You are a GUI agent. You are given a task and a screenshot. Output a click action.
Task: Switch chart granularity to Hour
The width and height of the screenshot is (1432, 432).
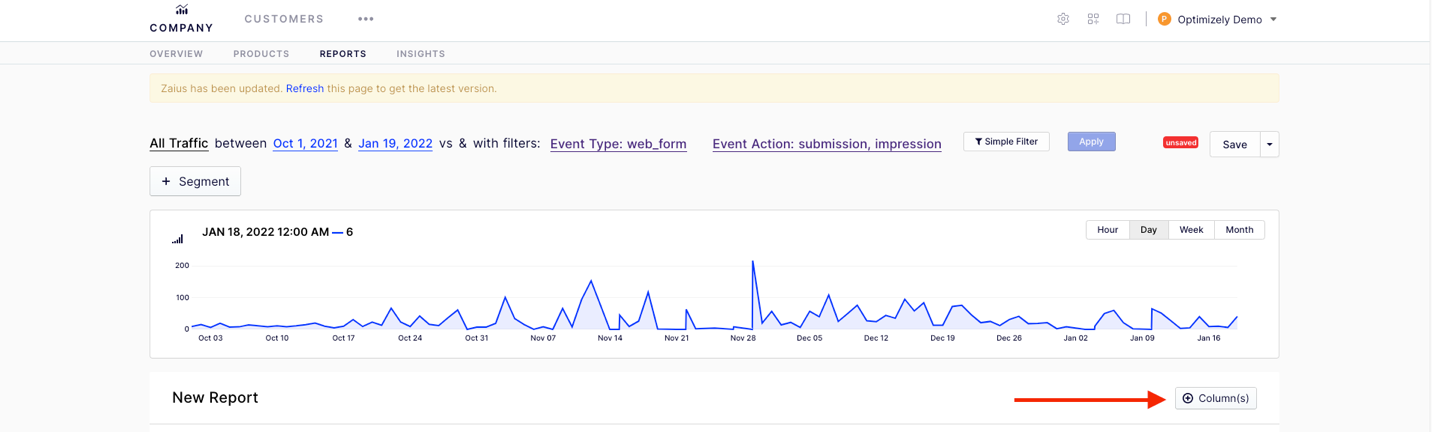(x=1107, y=230)
